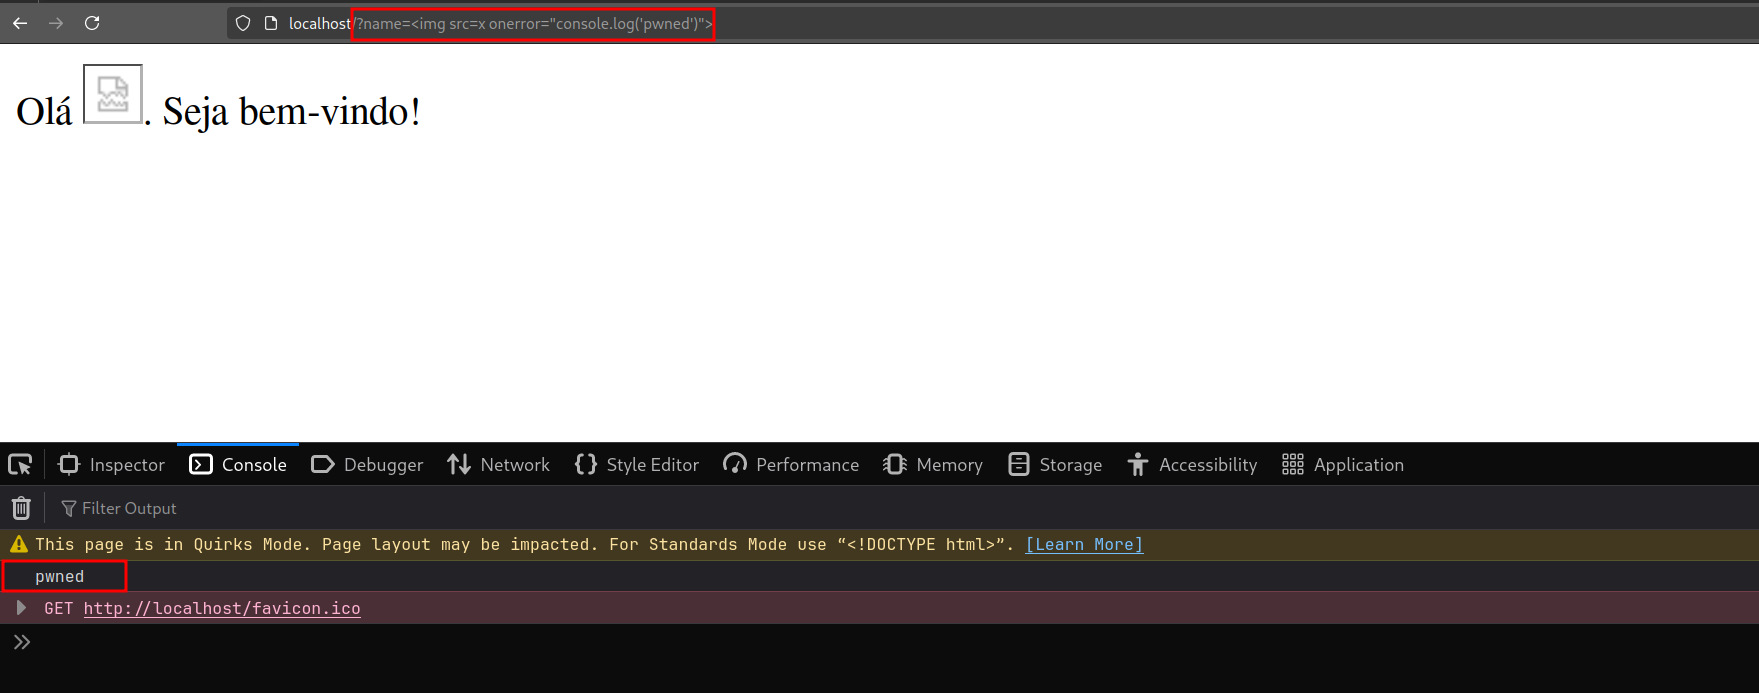The image size is (1759, 693).
Task: Click the page site information icon
Action: tap(270, 23)
